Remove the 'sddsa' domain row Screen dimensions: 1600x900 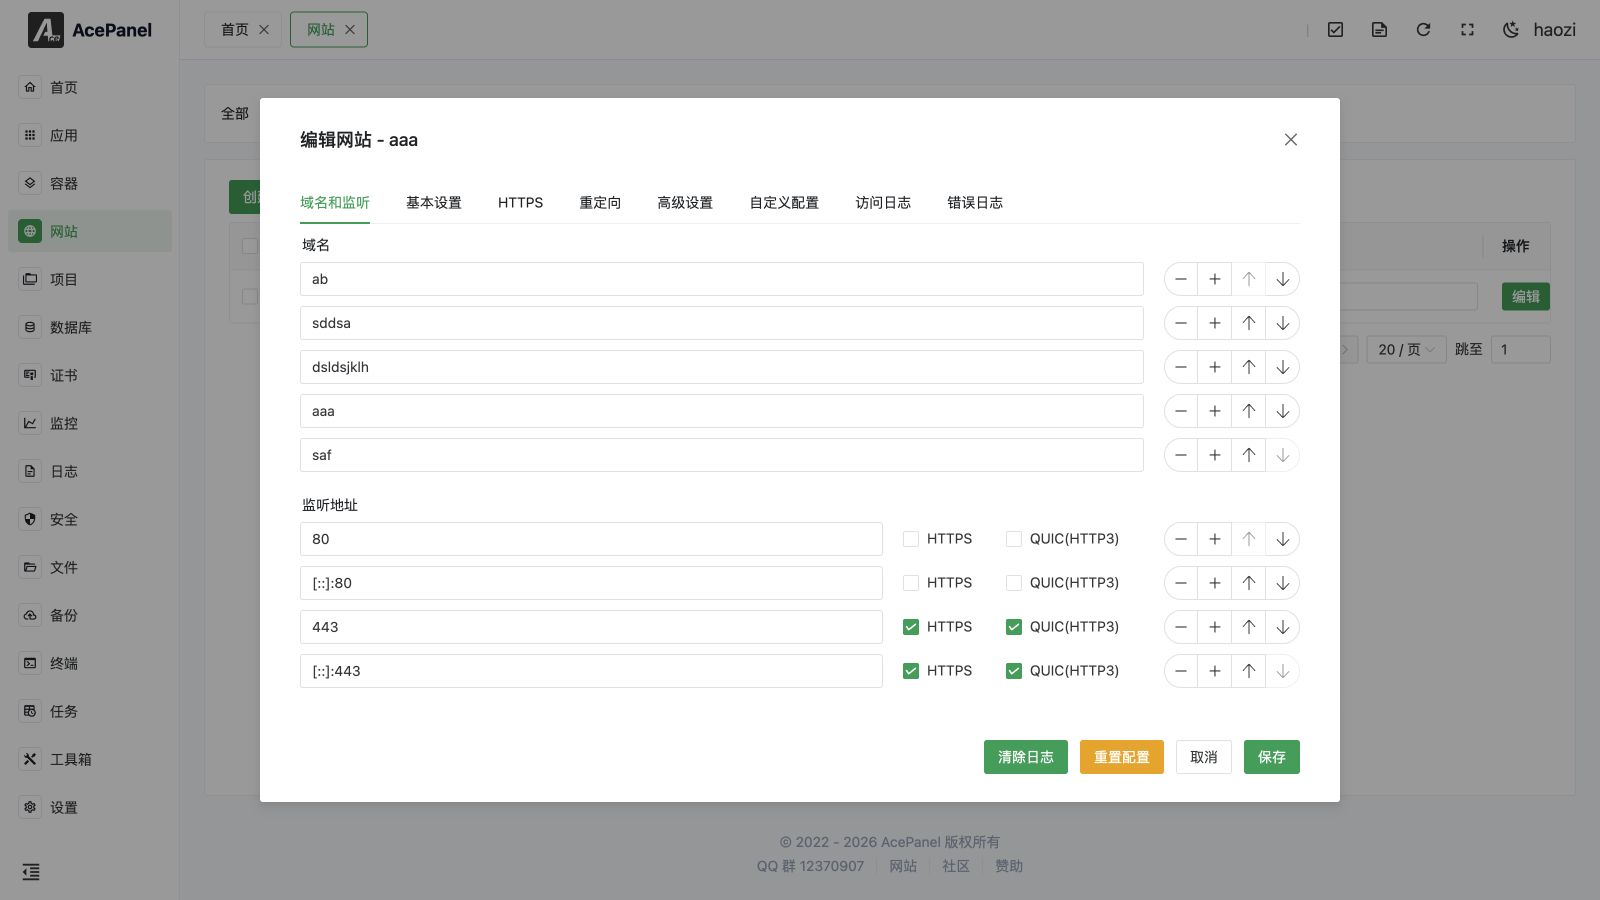(x=1181, y=323)
